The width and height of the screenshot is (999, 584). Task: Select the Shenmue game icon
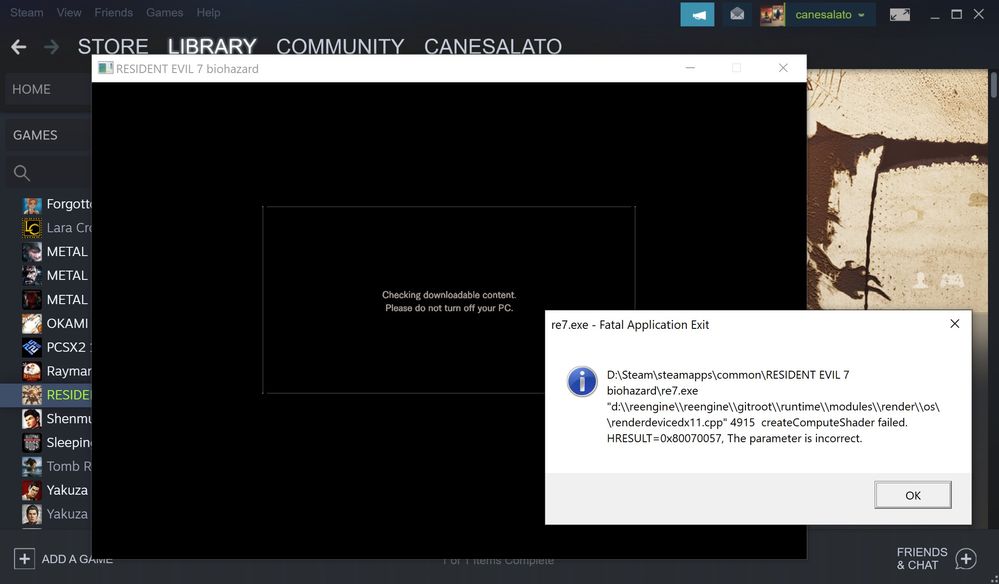point(32,419)
